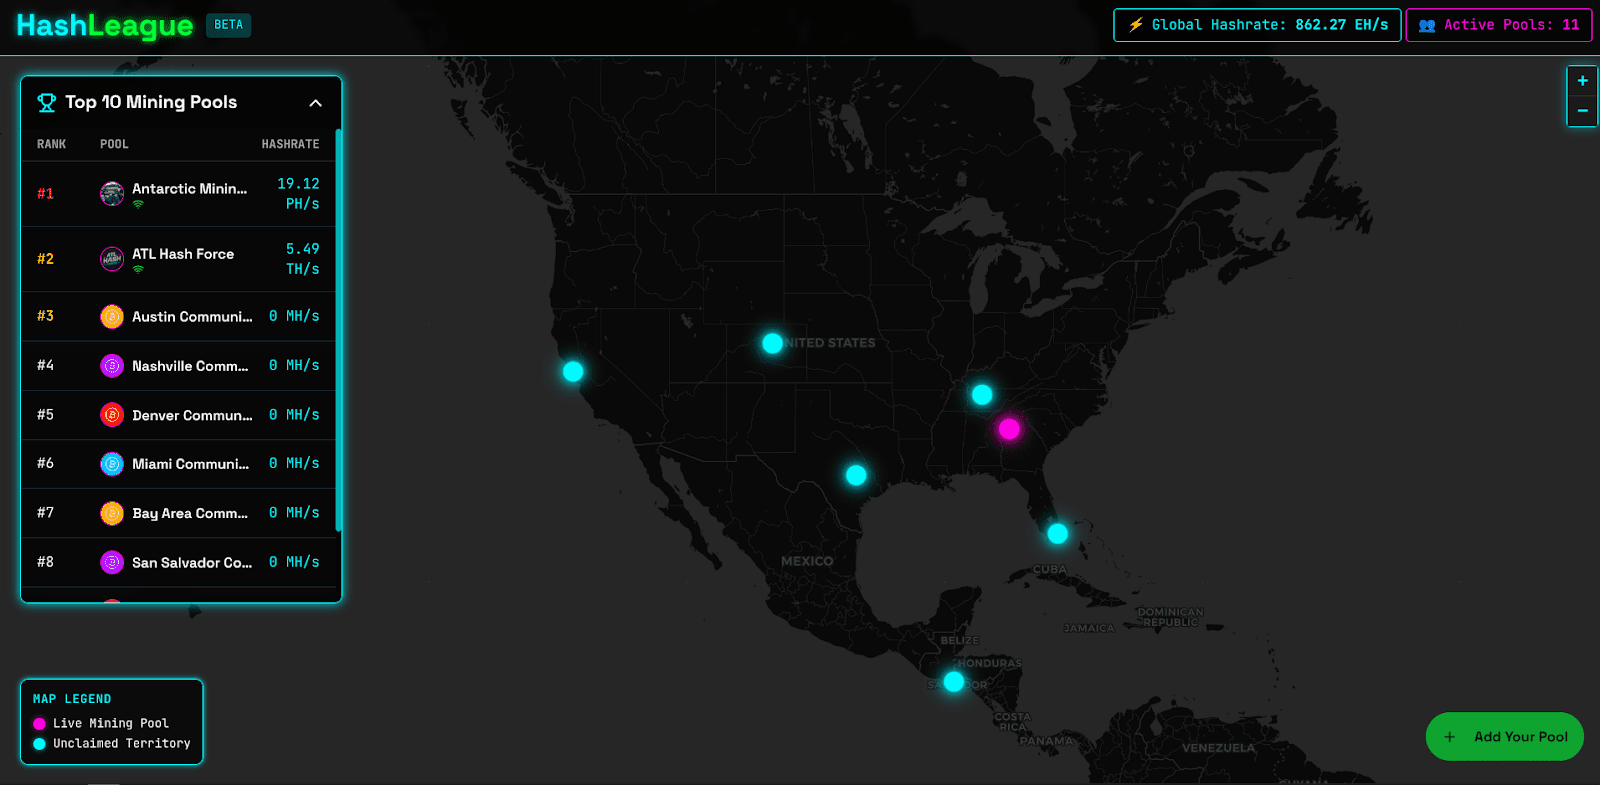Zoom in on the map
This screenshot has width=1600, height=785.
(x=1582, y=81)
